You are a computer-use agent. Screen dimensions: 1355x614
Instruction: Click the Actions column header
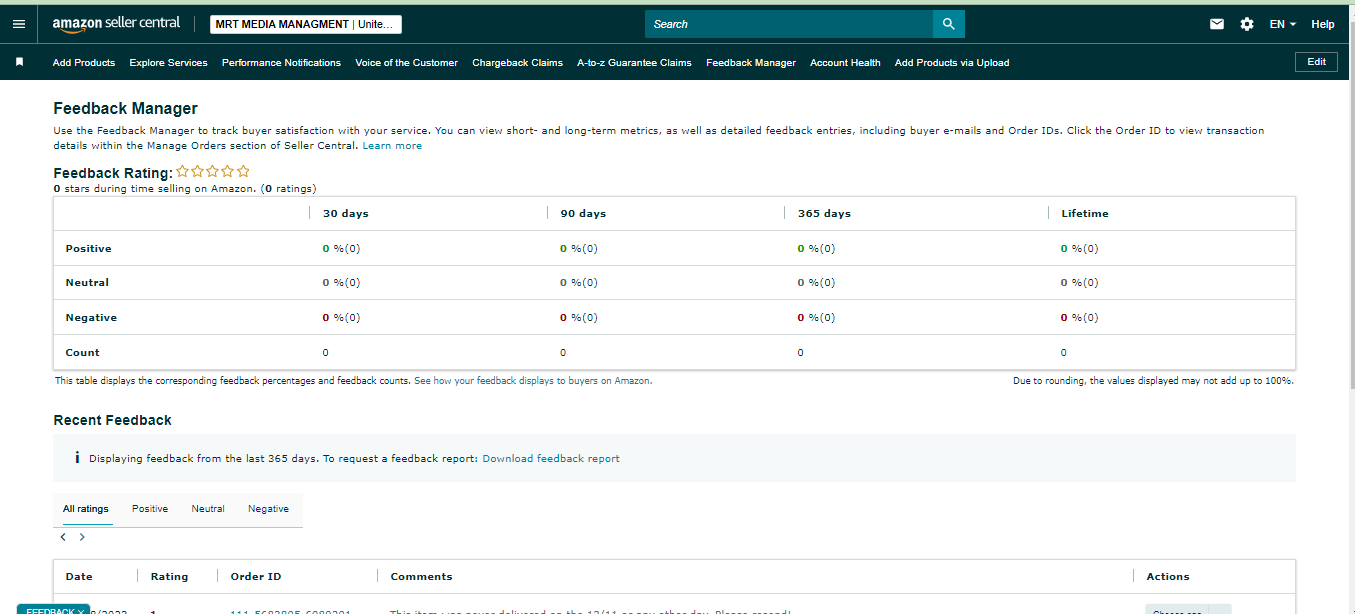point(1168,577)
